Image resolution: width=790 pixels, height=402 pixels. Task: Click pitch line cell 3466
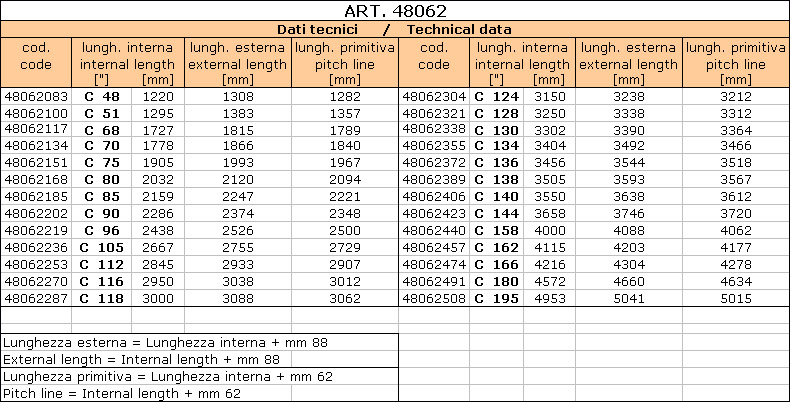(x=736, y=146)
